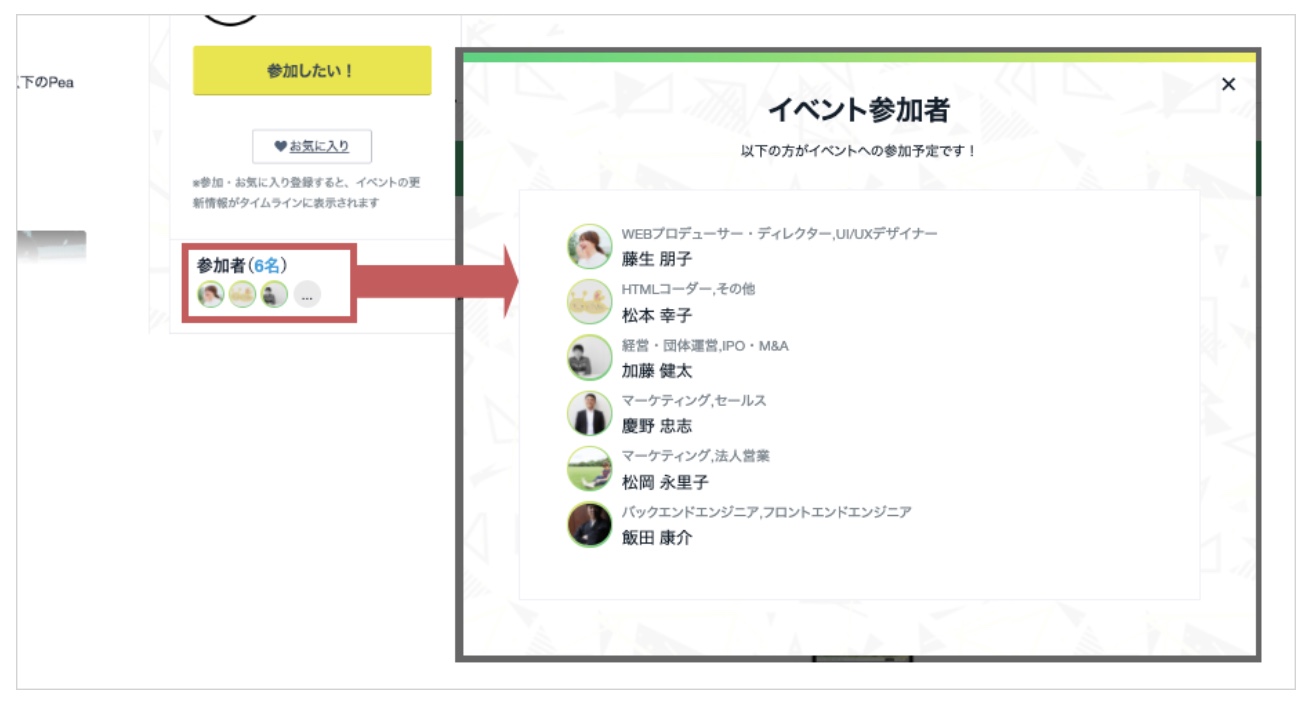
Task: Click 飯田 康介's avatar in the list
Action: click(589, 524)
